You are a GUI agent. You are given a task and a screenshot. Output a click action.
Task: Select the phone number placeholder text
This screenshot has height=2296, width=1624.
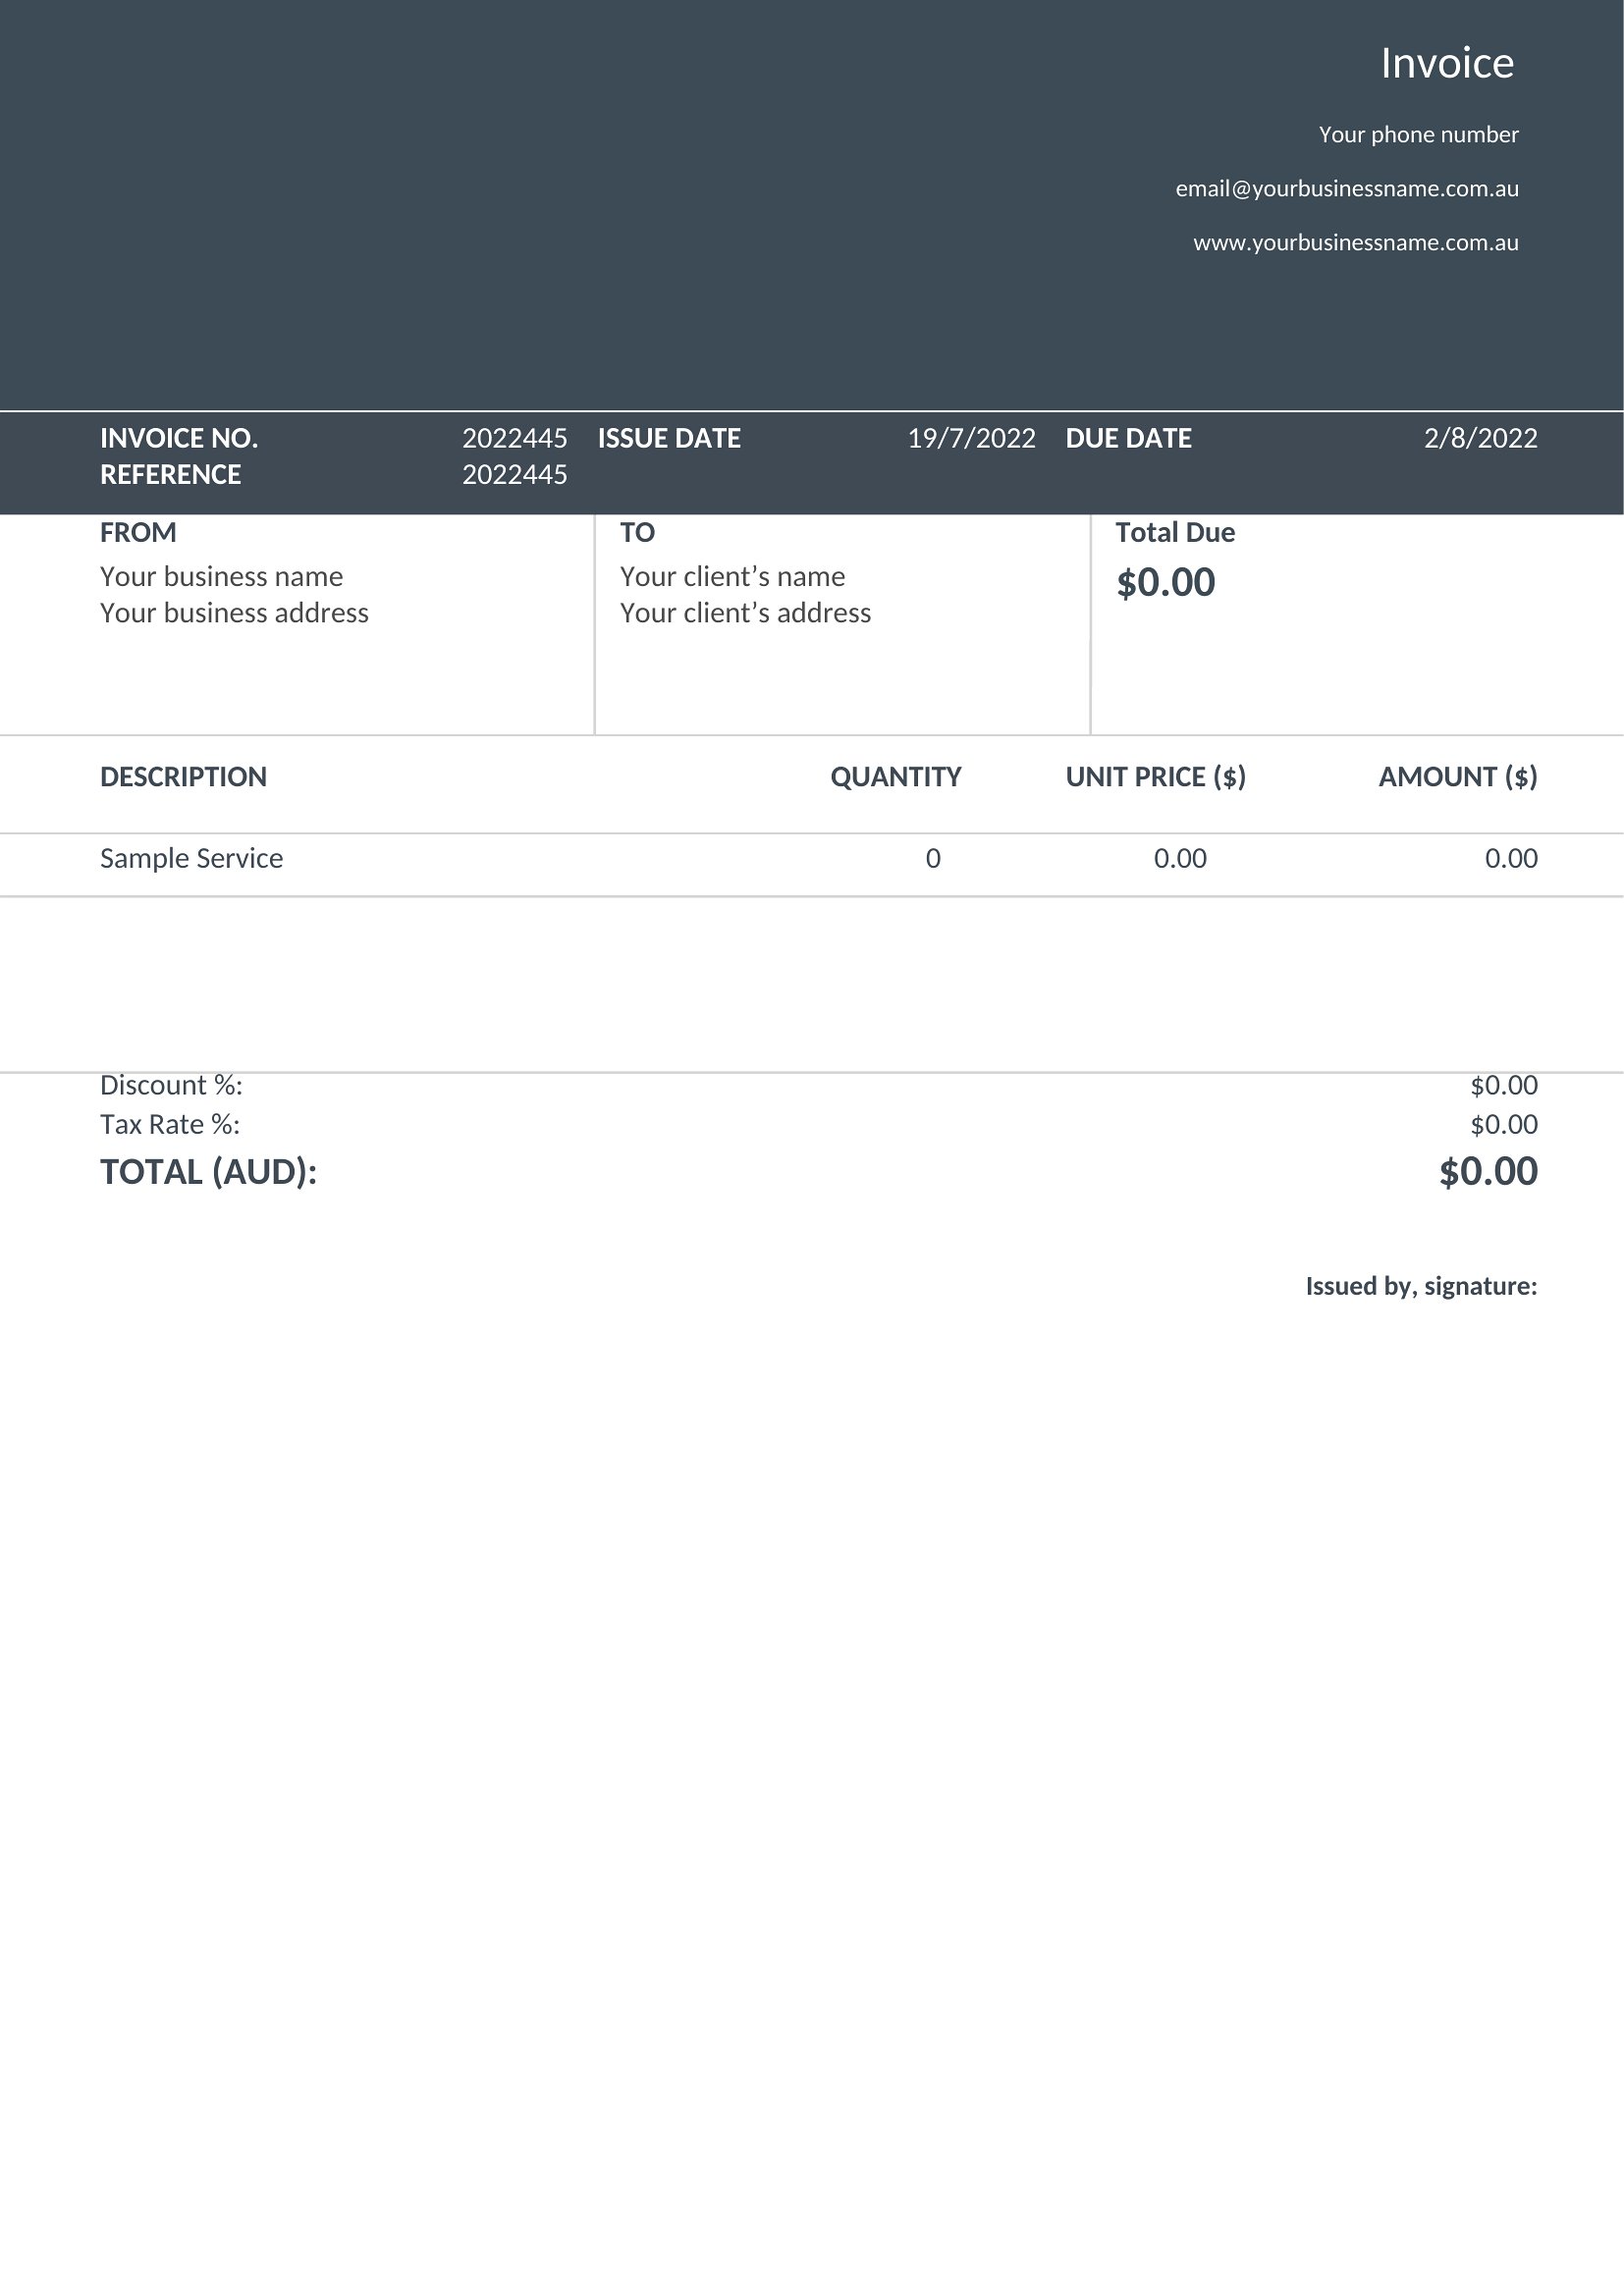(1418, 135)
